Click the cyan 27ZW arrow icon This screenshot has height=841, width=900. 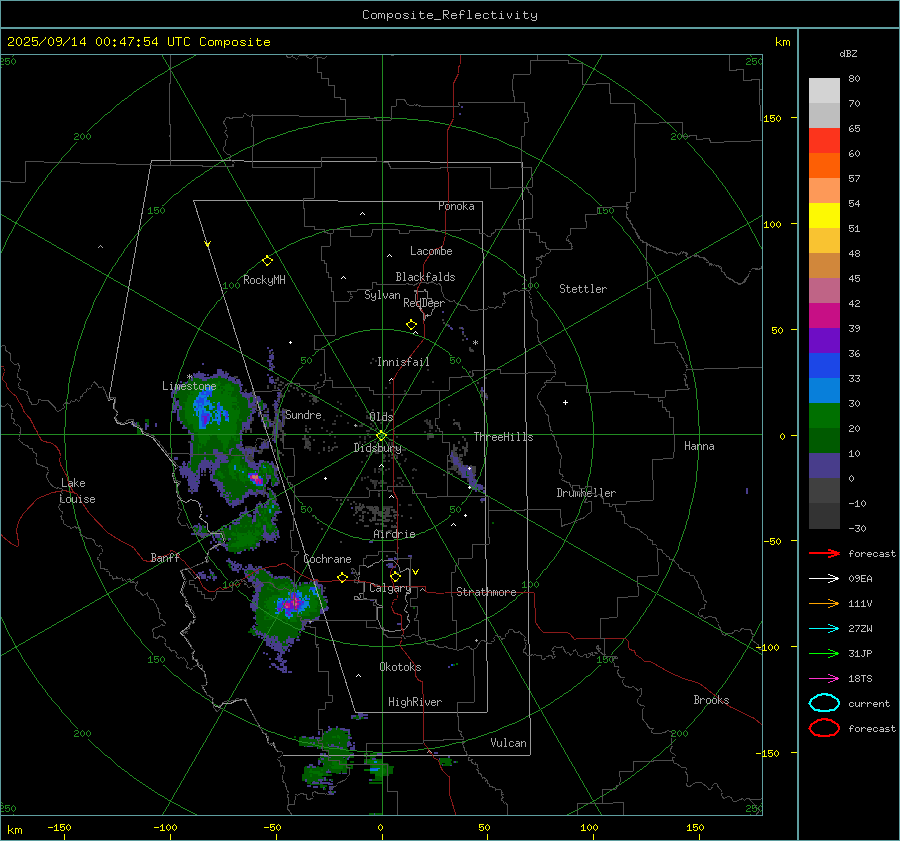[x=824, y=629]
